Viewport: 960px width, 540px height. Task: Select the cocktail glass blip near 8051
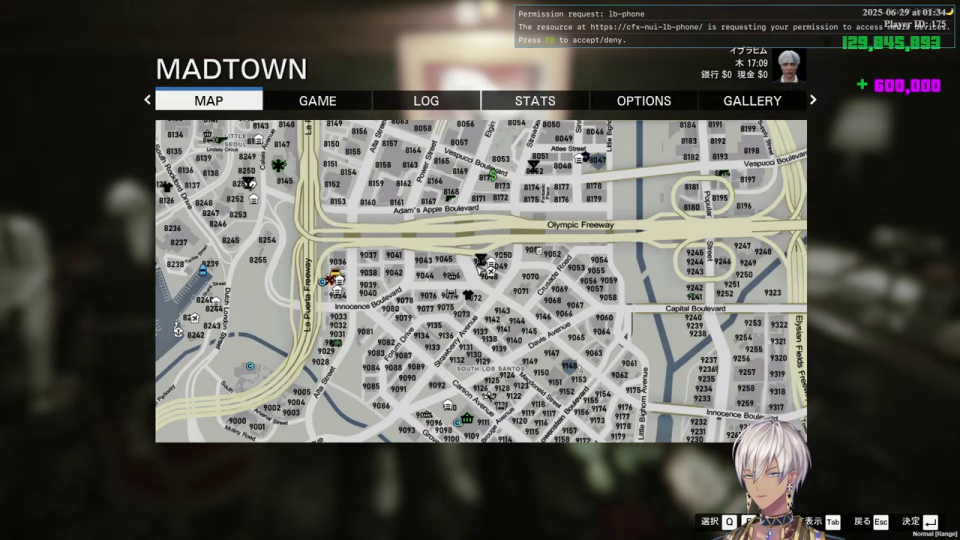[533, 164]
